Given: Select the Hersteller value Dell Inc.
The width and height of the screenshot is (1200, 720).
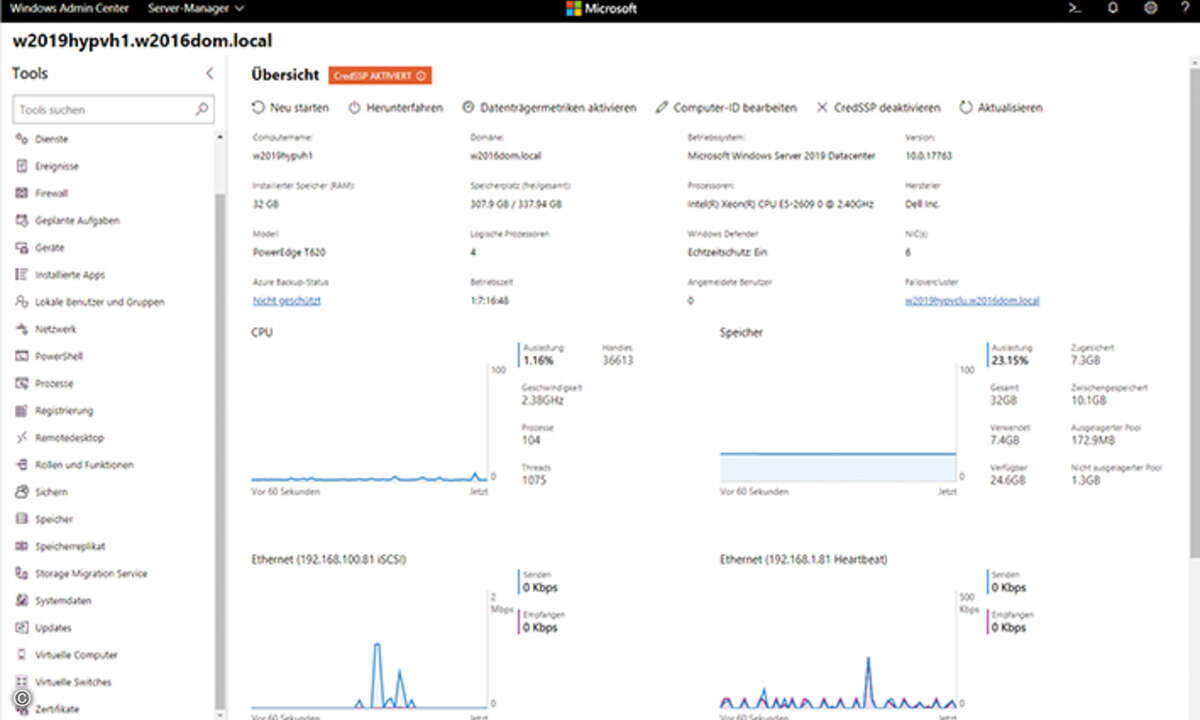Looking at the screenshot, I should point(924,204).
